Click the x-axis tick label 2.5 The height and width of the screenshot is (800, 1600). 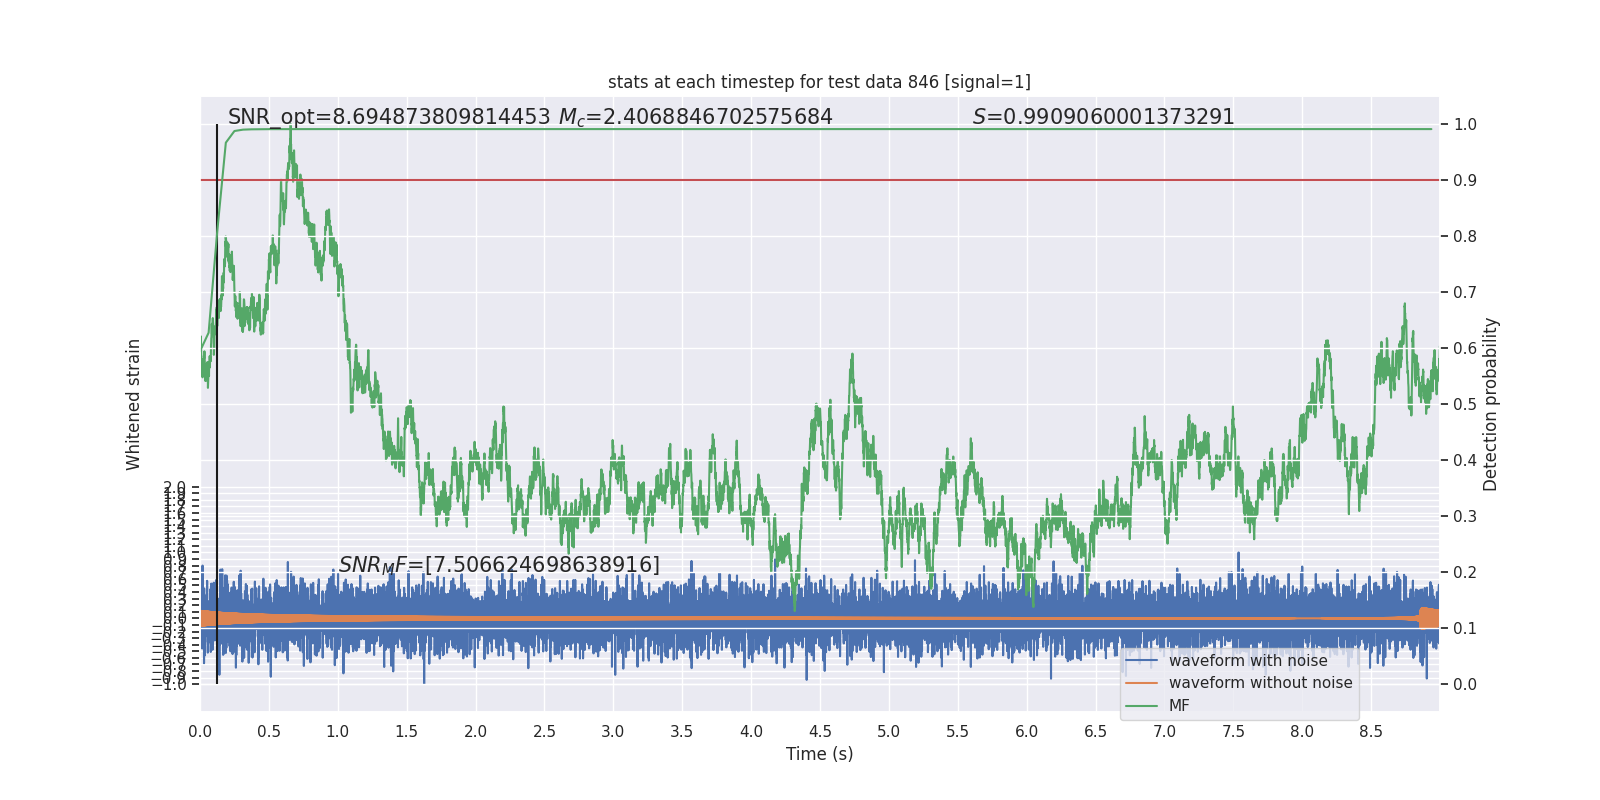pyautogui.click(x=545, y=732)
